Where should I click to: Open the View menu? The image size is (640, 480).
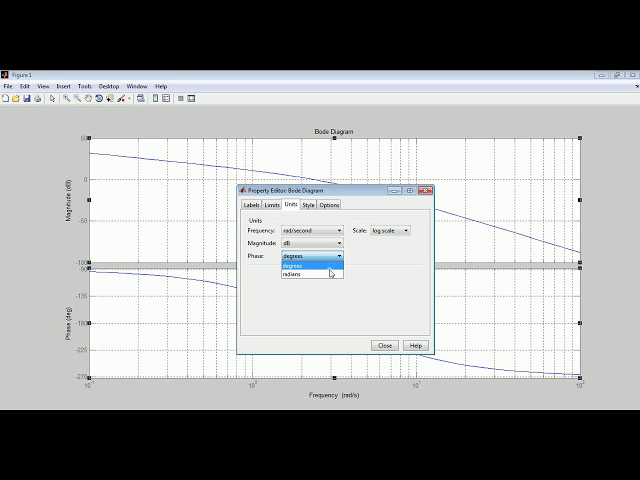point(43,87)
